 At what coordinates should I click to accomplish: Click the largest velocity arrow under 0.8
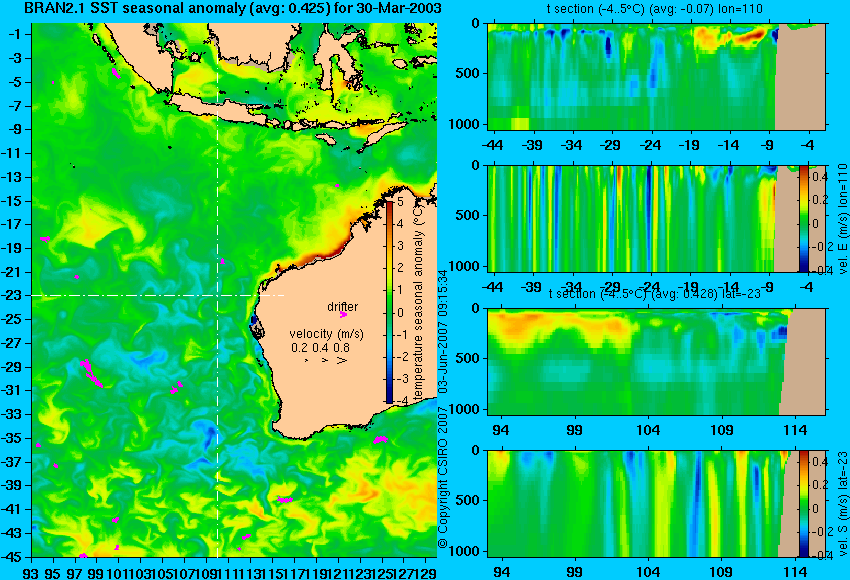[342, 360]
